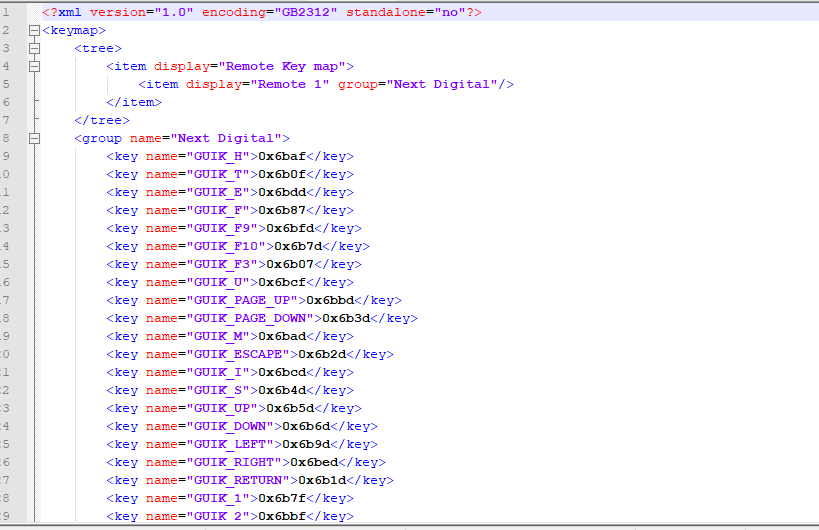819x530 pixels.
Task: Click the closing tree tag
Action: (102, 121)
